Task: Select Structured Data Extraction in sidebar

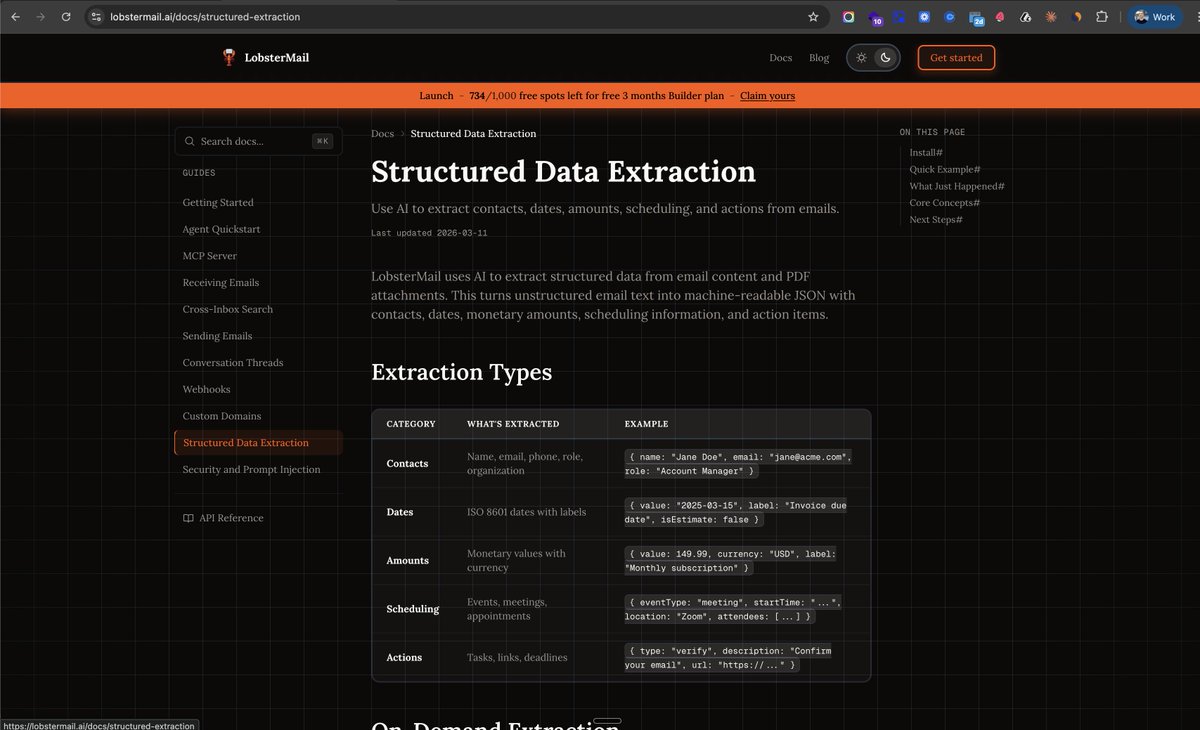Action: point(258,443)
